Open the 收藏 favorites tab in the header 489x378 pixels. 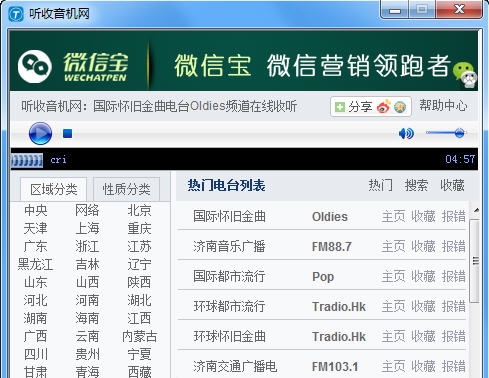[x=452, y=185]
